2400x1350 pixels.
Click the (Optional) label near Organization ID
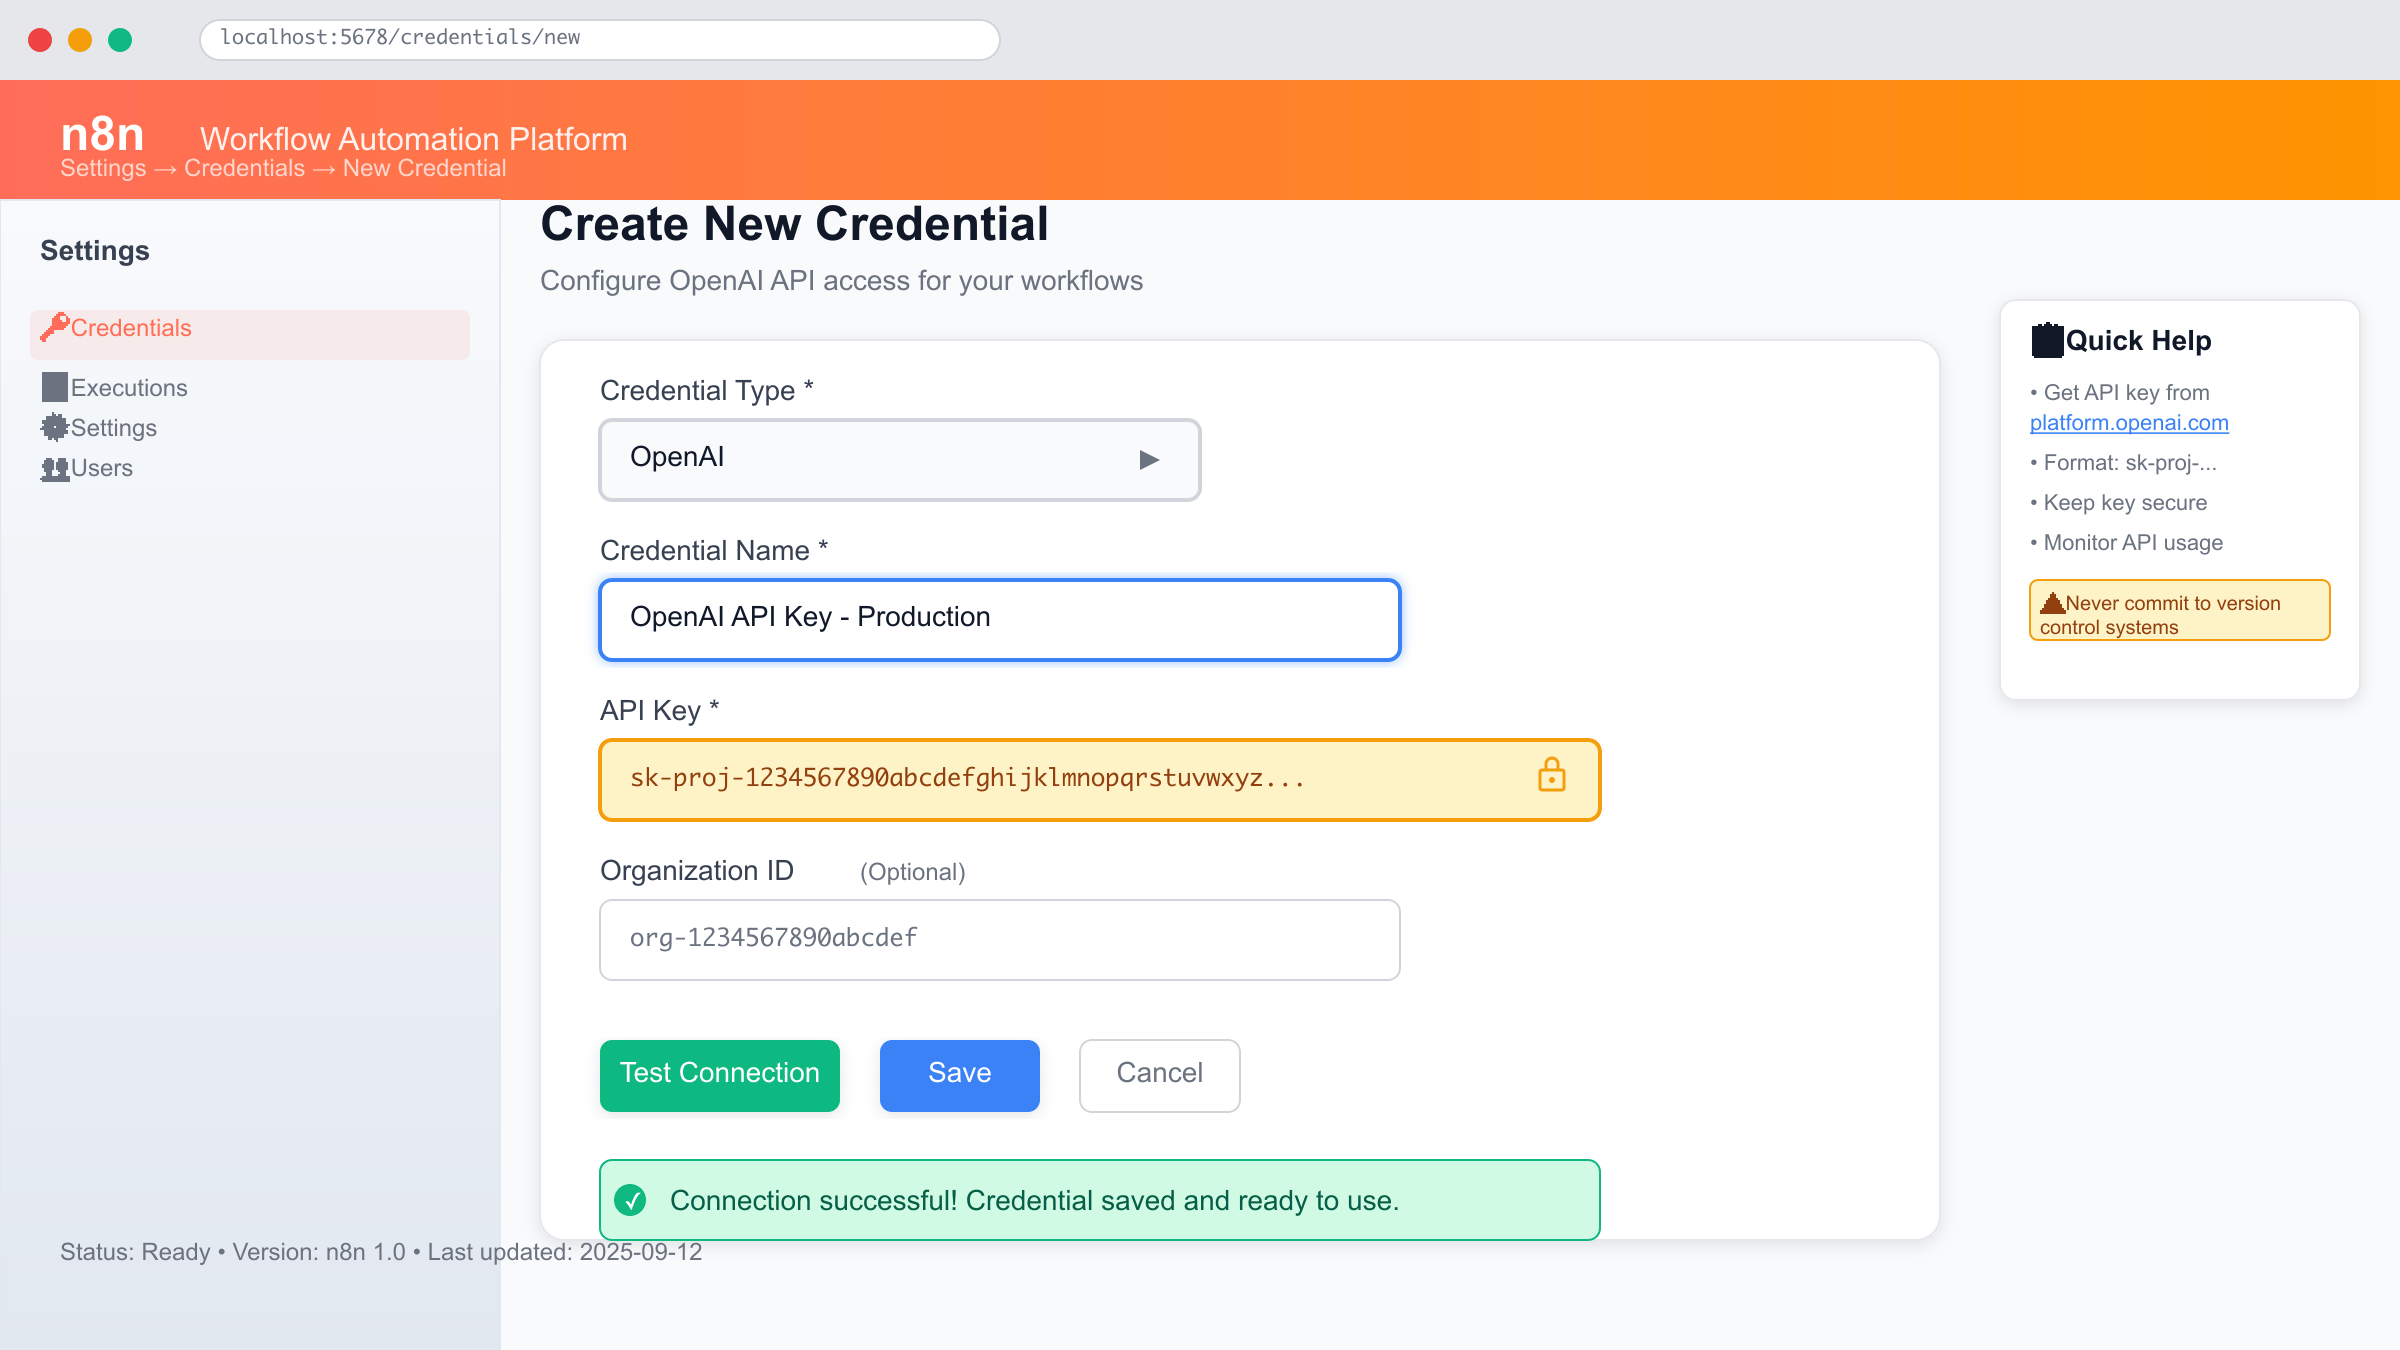point(912,872)
